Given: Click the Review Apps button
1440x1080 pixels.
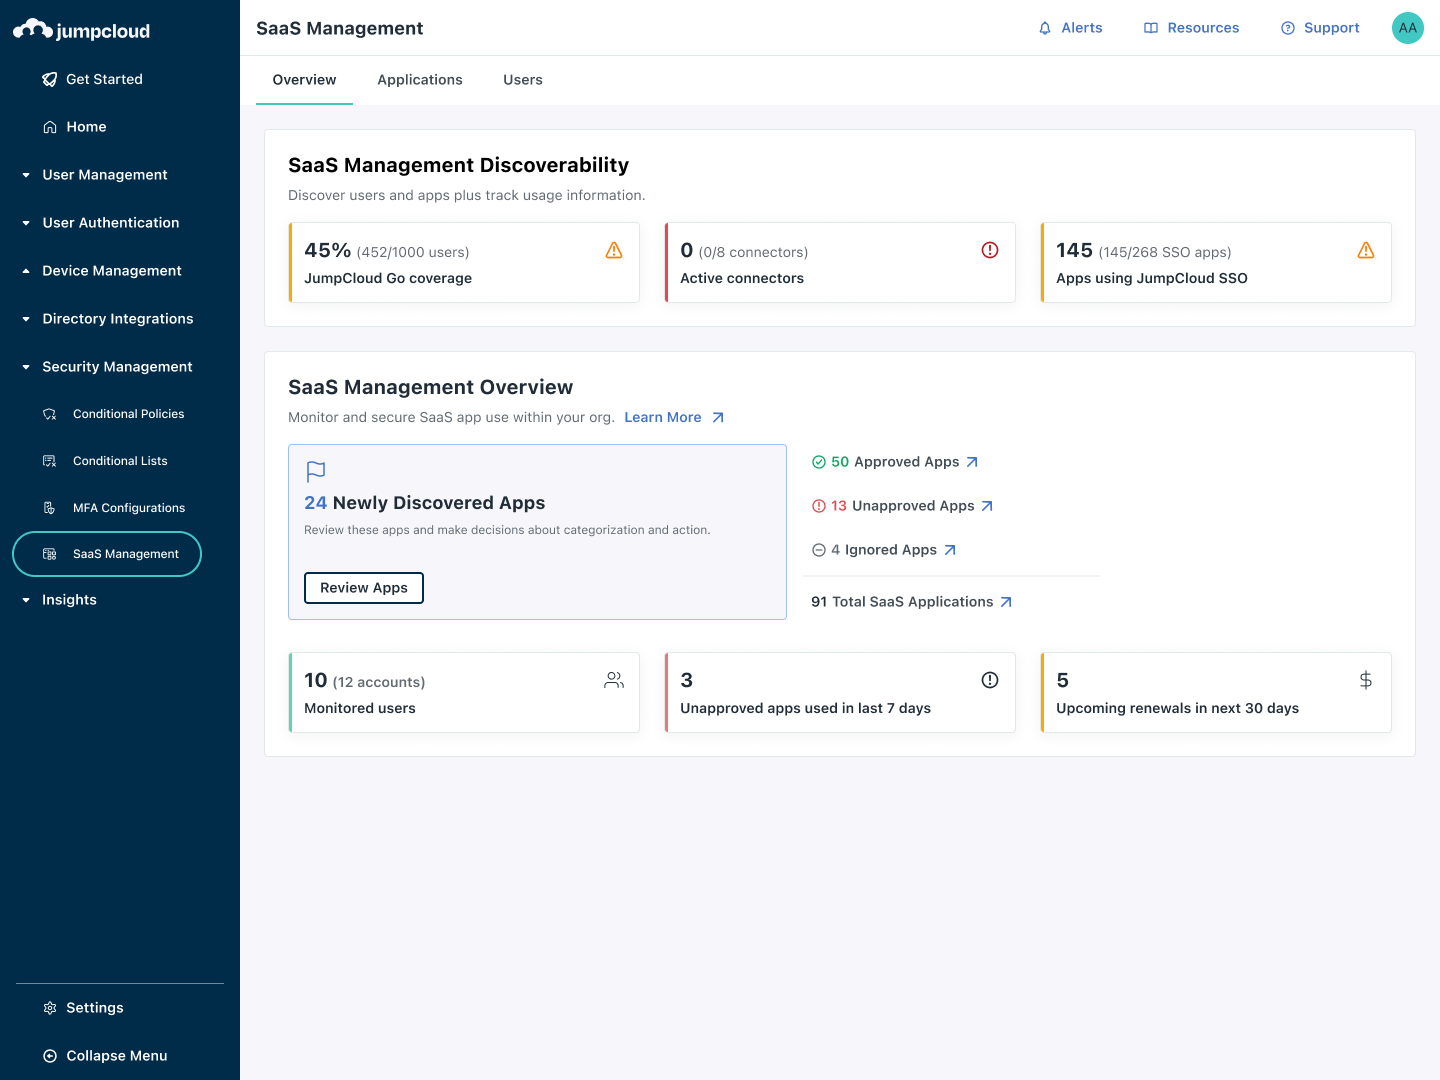Looking at the screenshot, I should 364,588.
